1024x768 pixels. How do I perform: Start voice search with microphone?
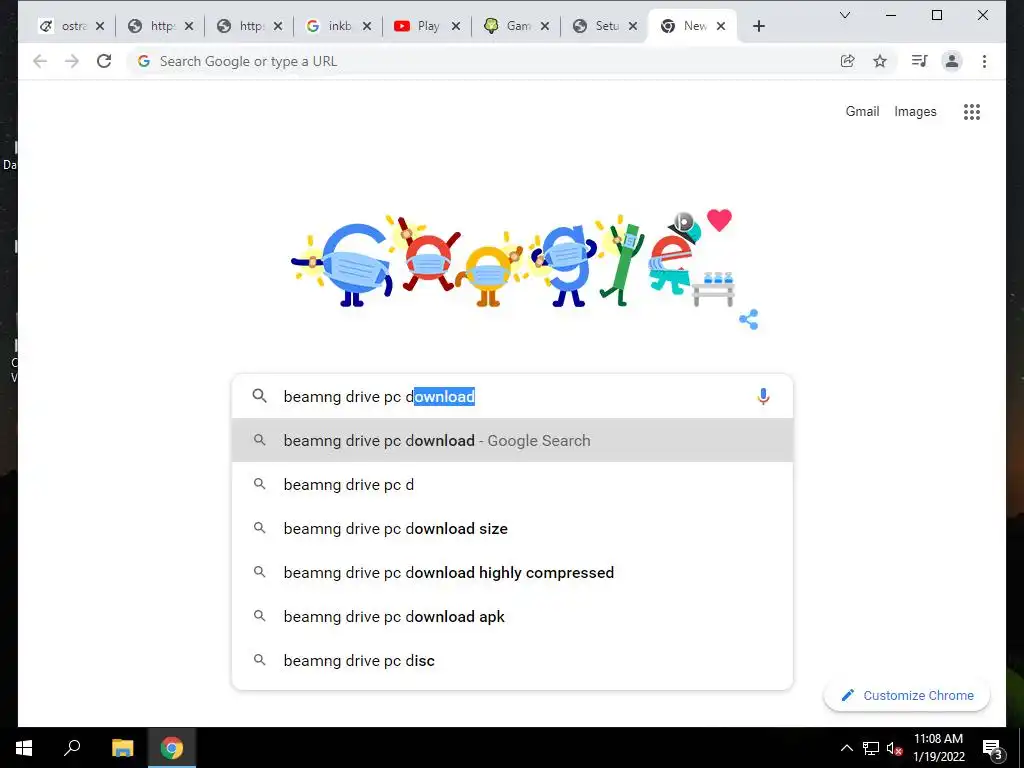coord(763,396)
